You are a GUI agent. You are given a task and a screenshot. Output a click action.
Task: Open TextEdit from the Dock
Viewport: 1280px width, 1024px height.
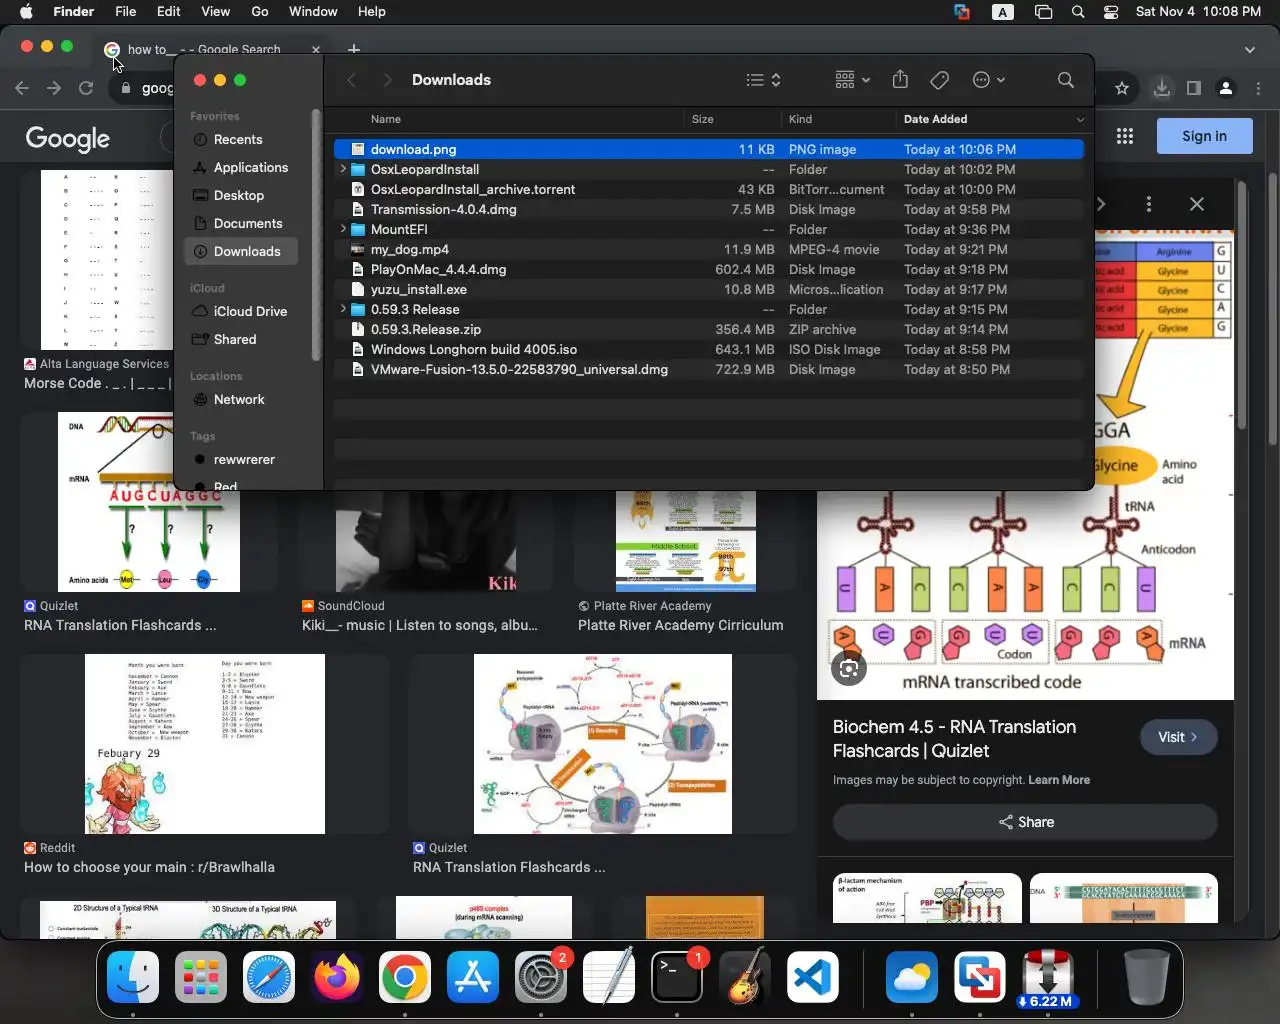tap(609, 977)
